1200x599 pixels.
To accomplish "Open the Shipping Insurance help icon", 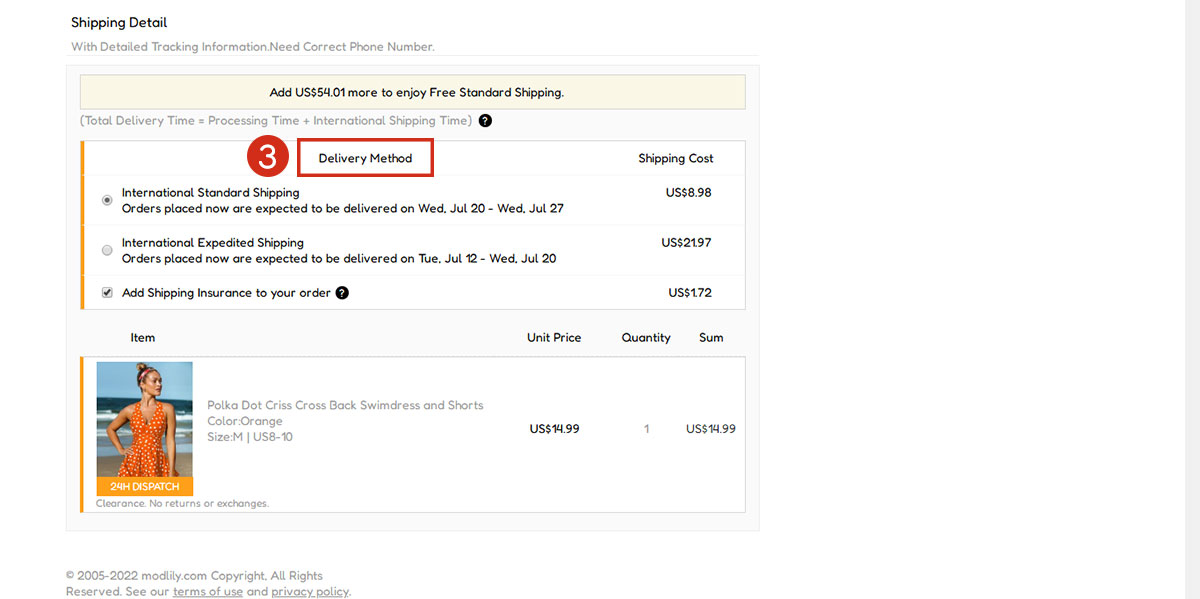I will tap(342, 293).
